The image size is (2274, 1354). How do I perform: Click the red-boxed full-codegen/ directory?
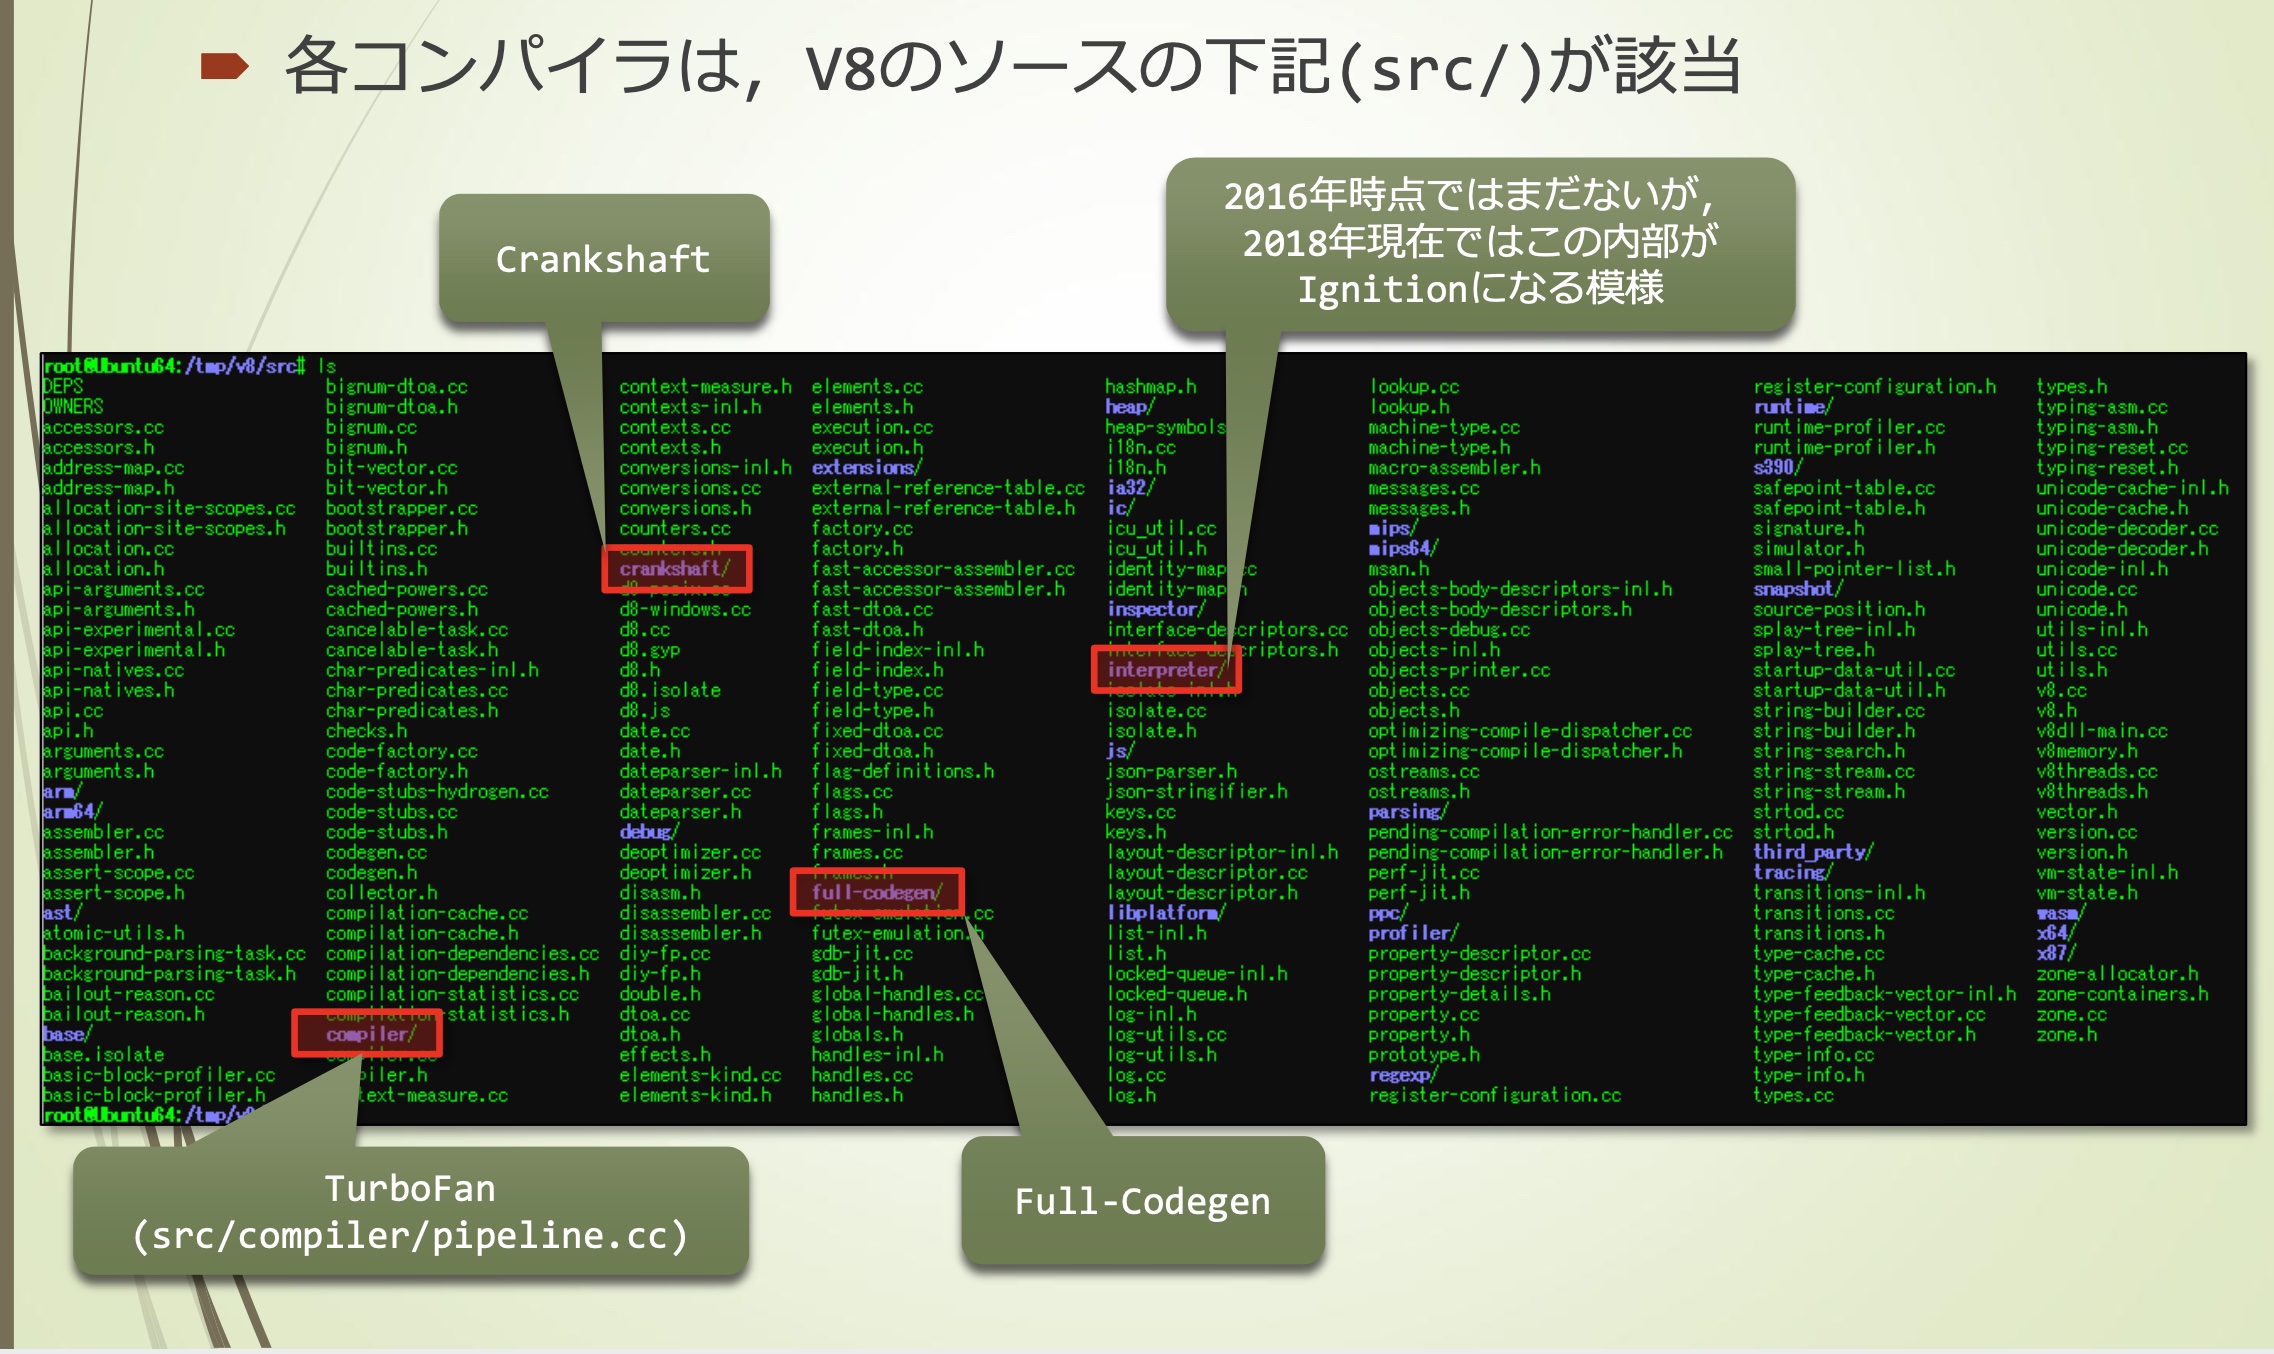(876, 892)
